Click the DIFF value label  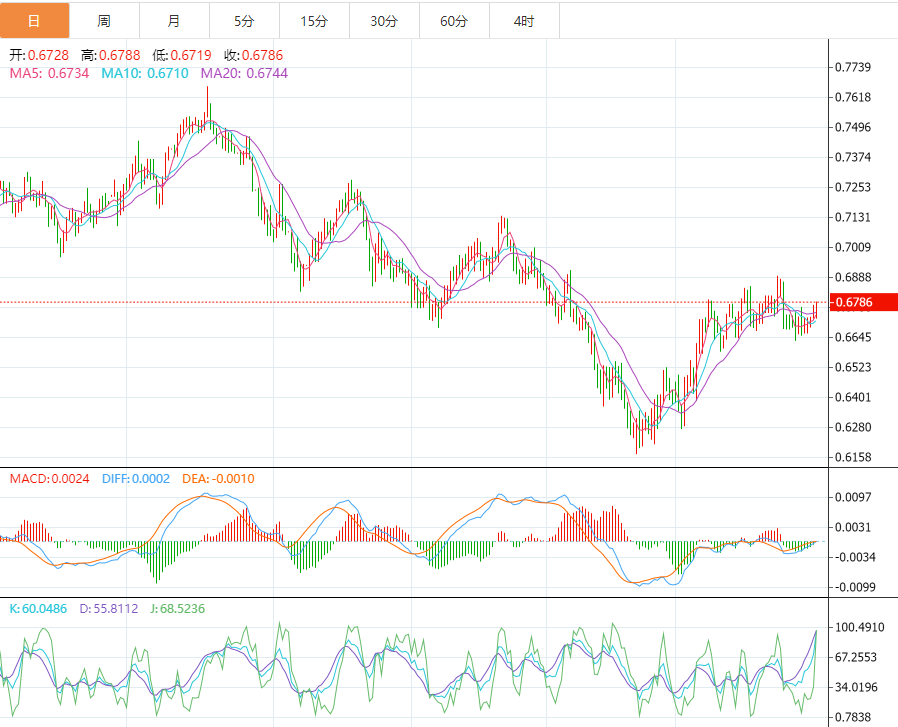[x=135, y=479]
